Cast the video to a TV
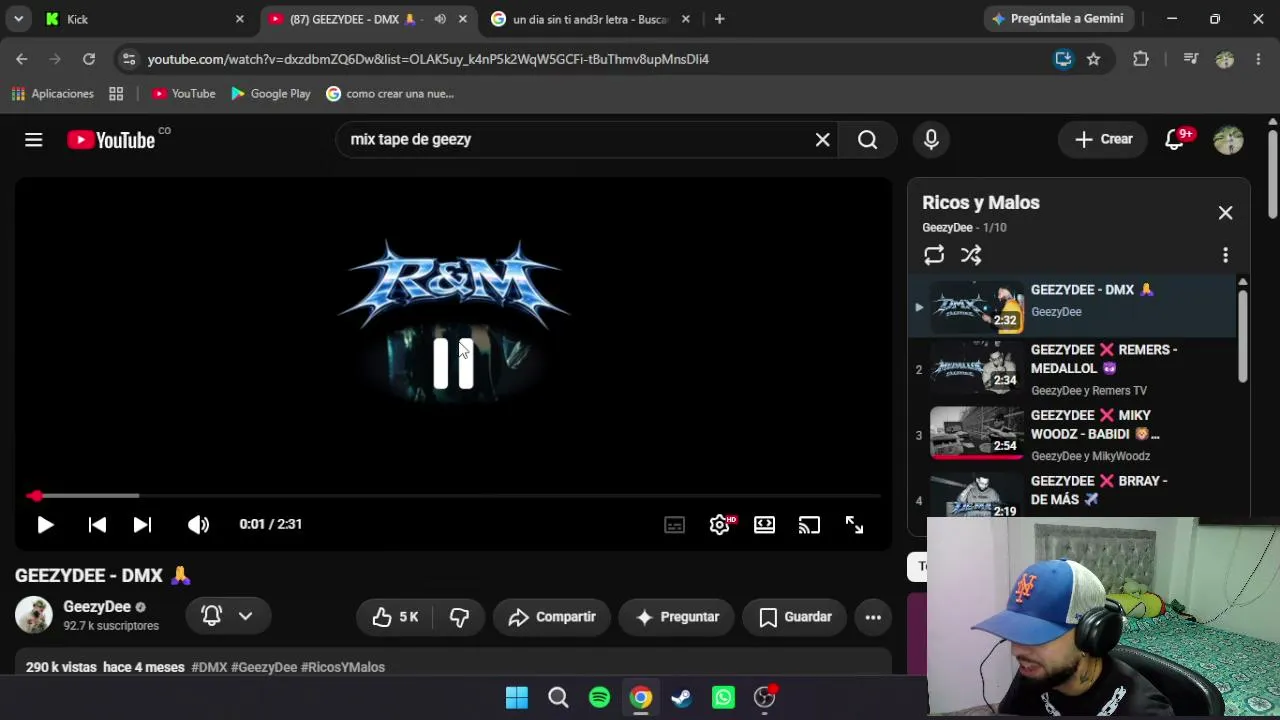Screen dimensions: 1280x720 coord(809,524)
